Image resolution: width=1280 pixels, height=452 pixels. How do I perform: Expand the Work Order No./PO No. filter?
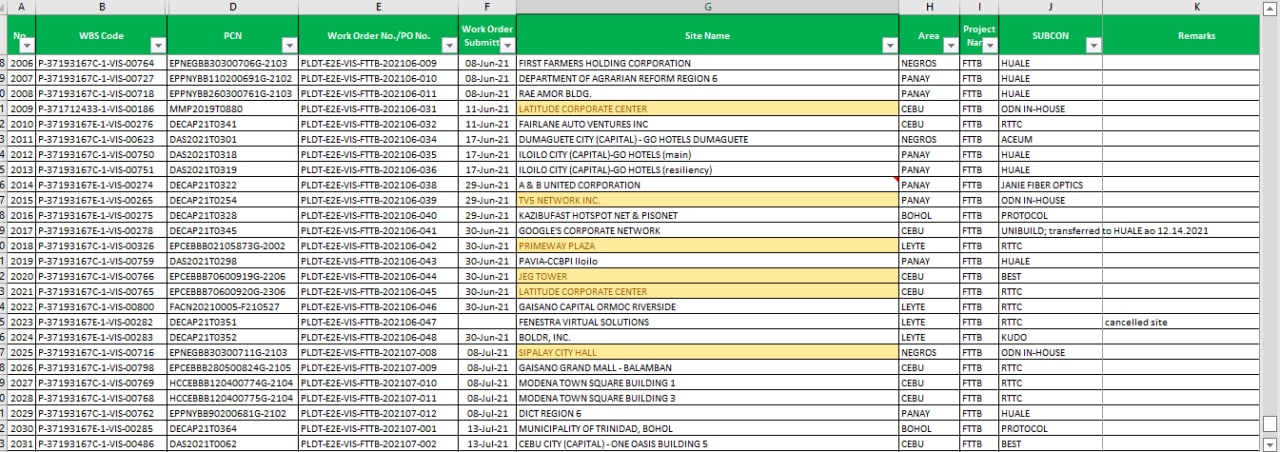[x=448, y=45]
